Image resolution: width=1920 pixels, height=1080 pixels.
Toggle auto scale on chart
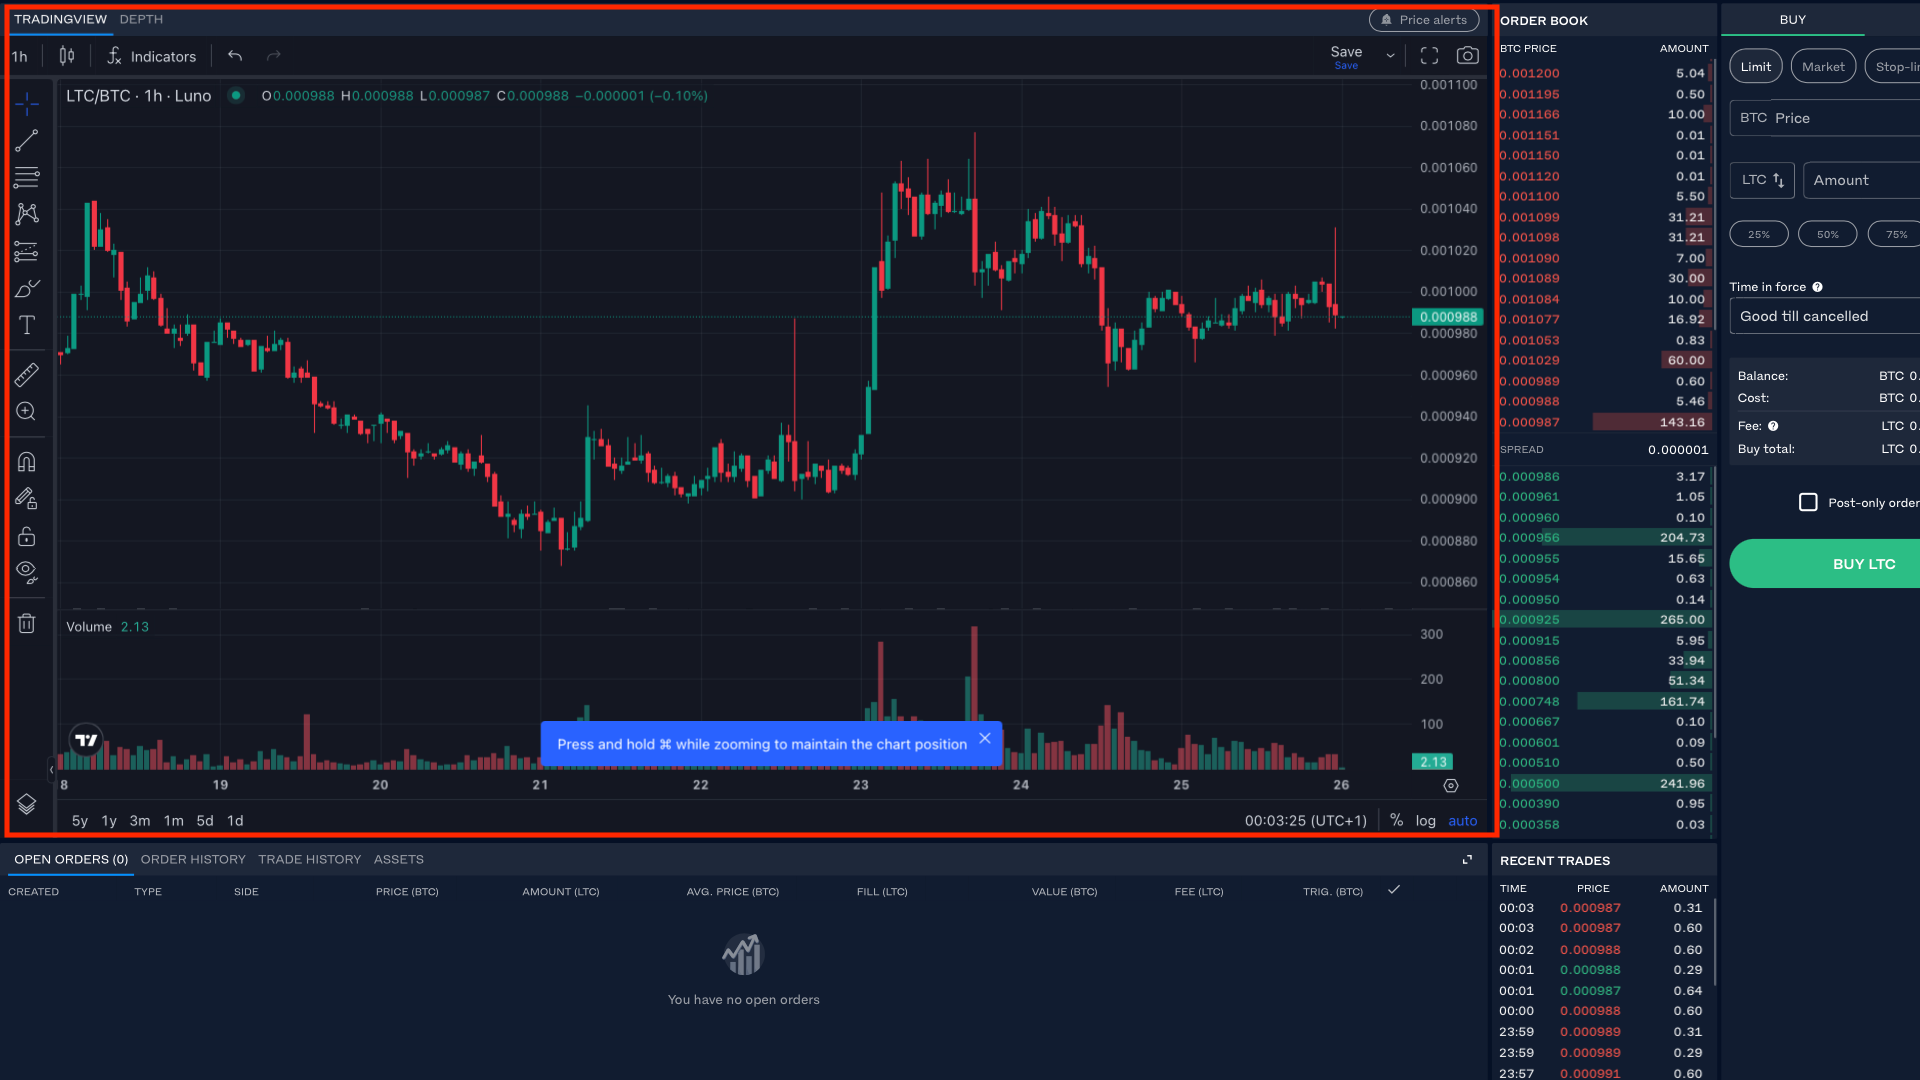pyautogui.click(x=1462, y=821)
